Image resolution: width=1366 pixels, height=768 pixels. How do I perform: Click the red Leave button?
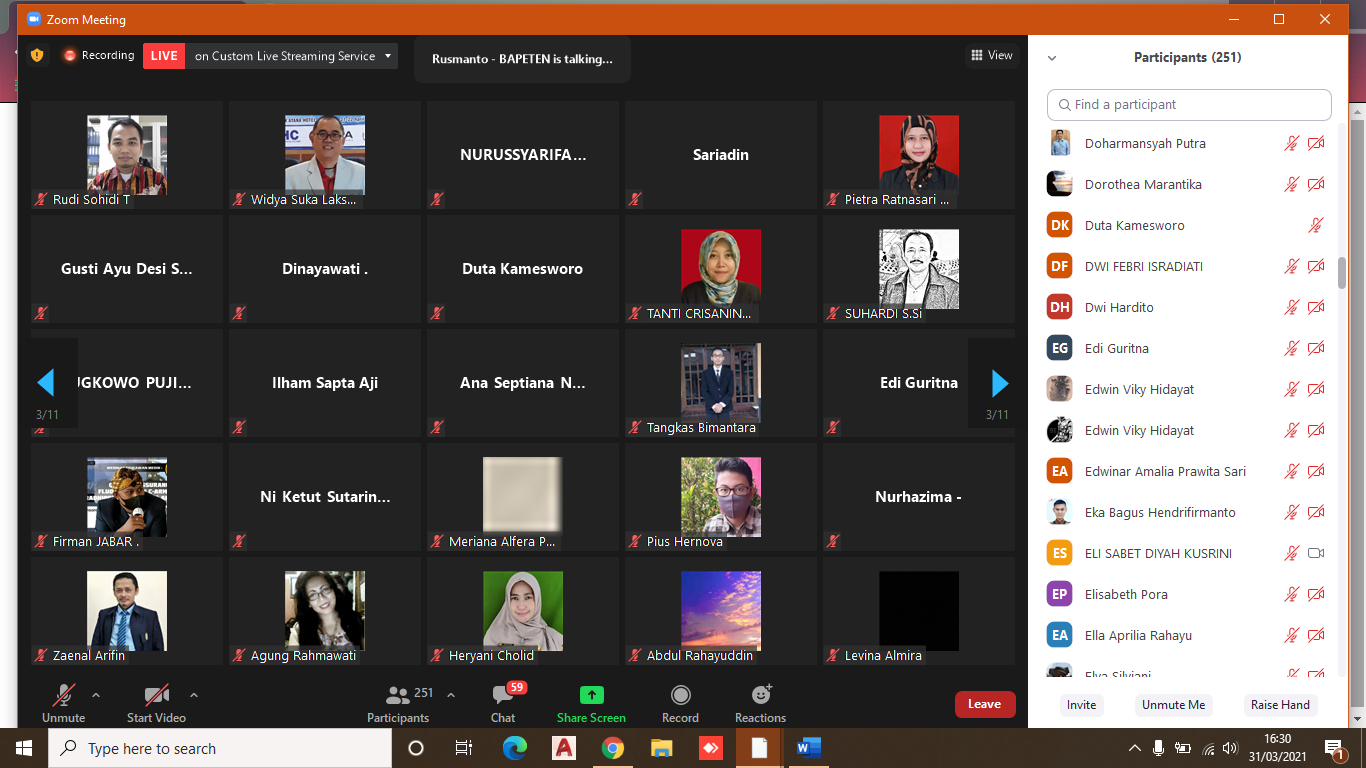click(x=984, y=704)
